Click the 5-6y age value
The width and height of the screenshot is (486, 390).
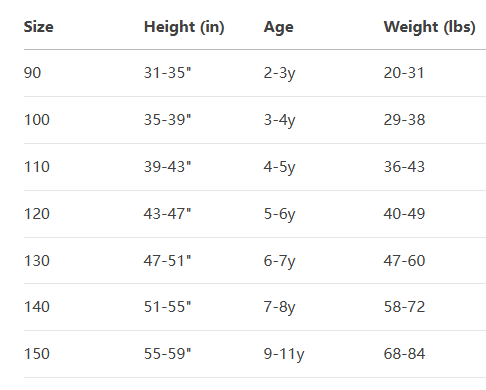pos(279,214)
